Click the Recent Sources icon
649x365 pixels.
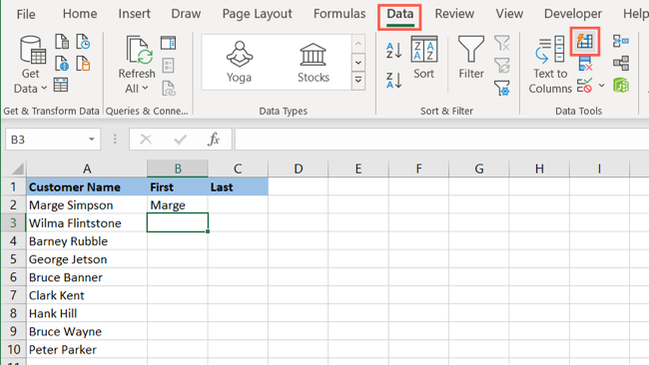(x=83, y=42)
